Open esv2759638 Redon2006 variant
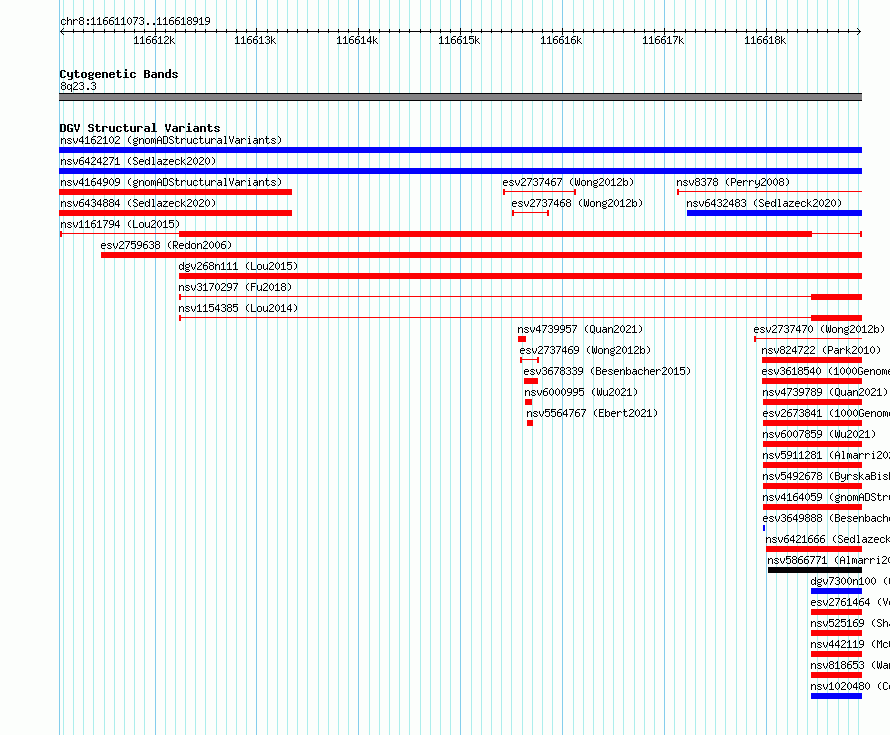 166,245
